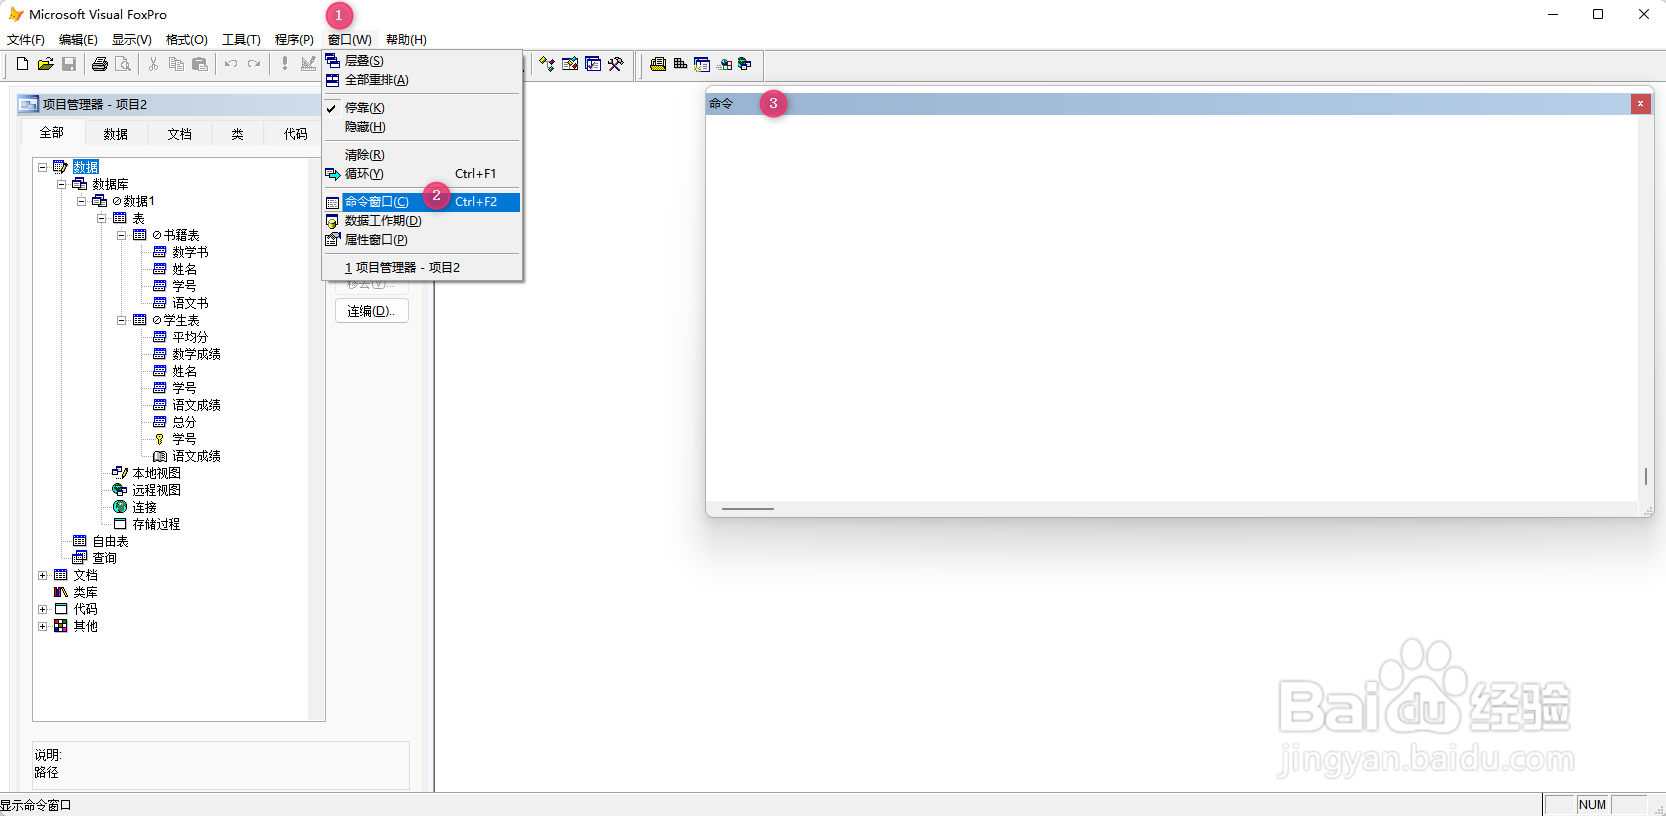1666x816 pixels.
Task: Select the 平均分 field in 学生表
Action: (x=190, y=337)
